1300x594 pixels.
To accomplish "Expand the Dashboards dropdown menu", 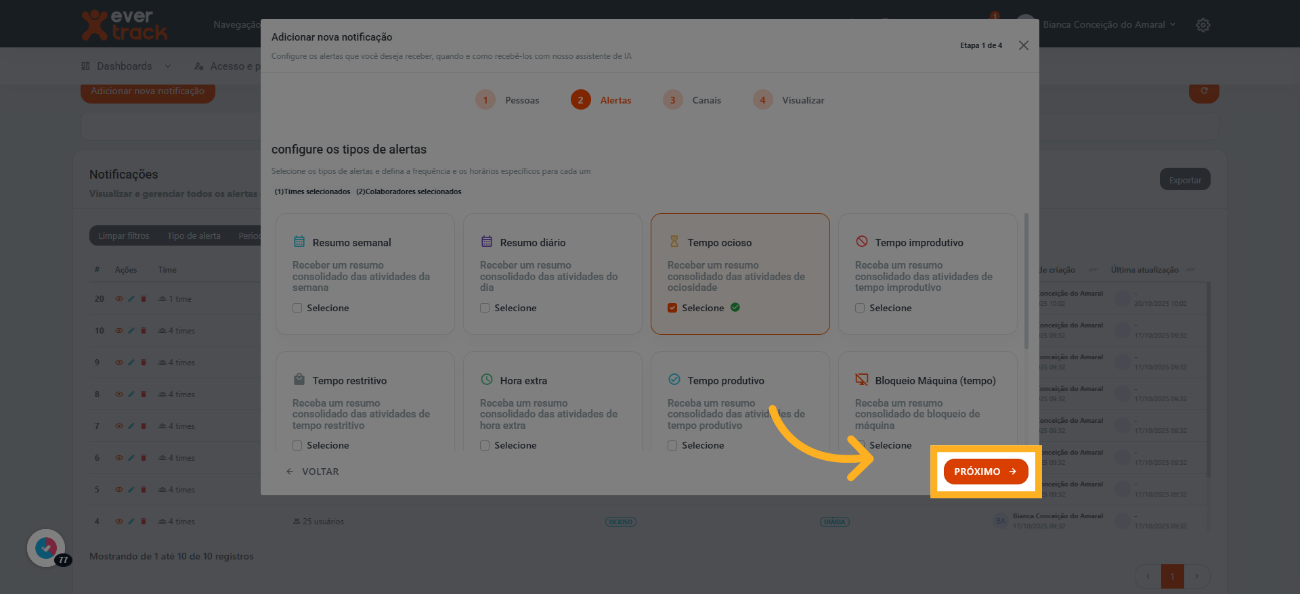I will (x=125, y=66).
